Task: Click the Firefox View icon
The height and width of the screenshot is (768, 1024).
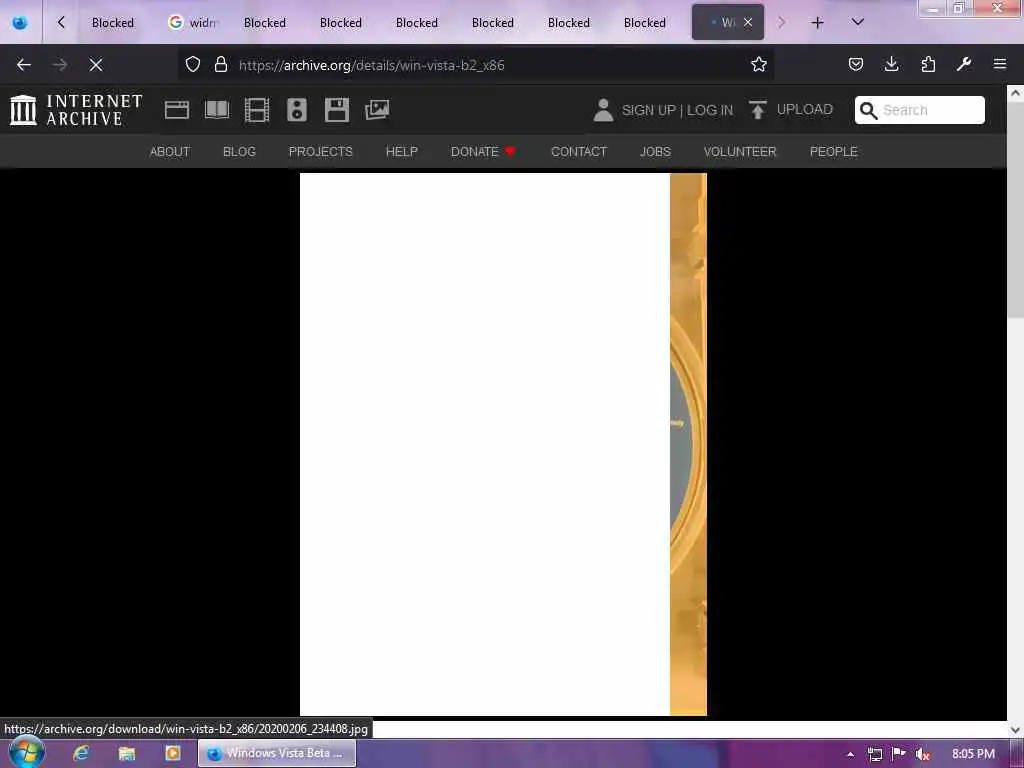Action: click(x=20, y=23)
